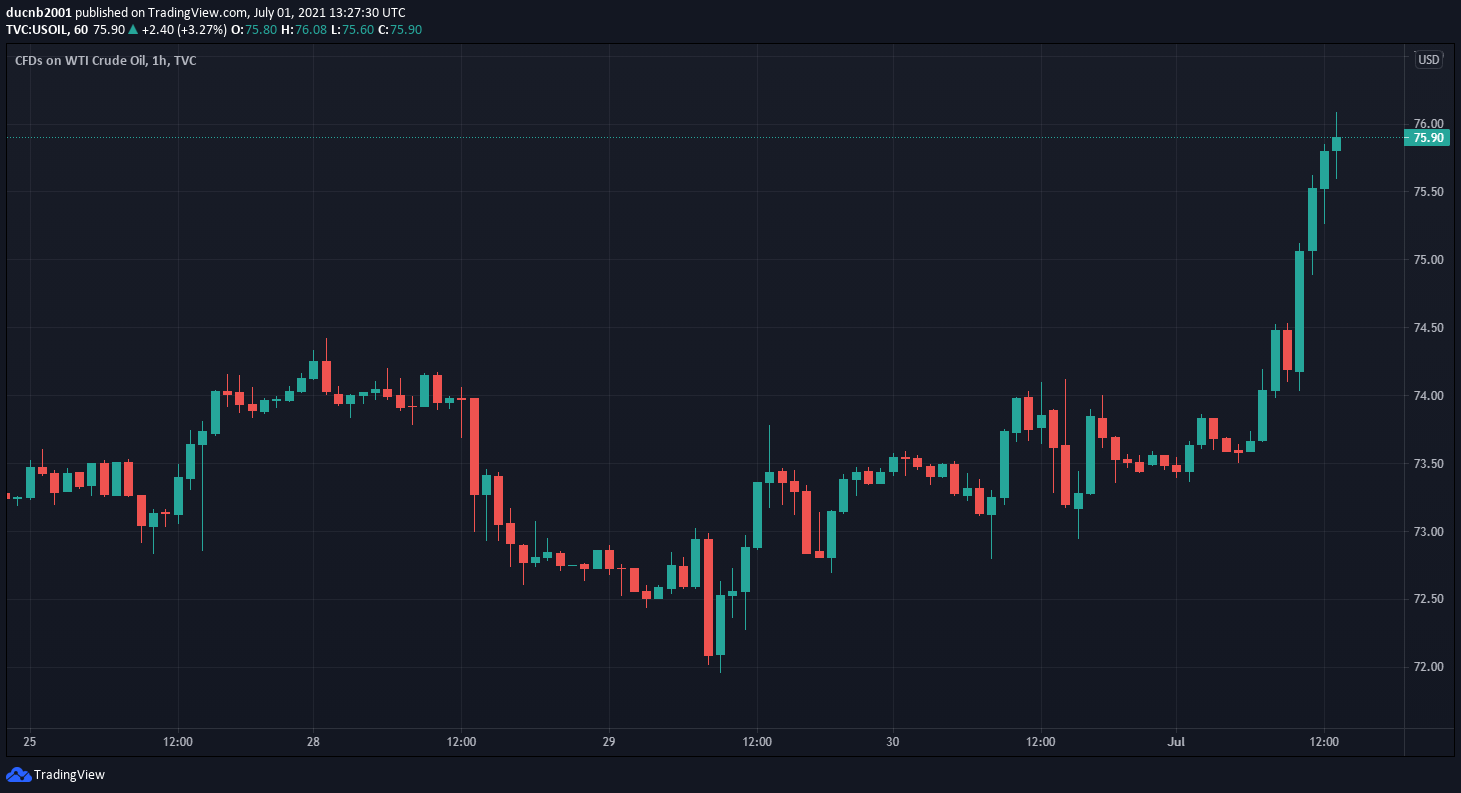Click the latest green candle near 75.90
Image resolution: width=1461 pixels, height=793 pixels.
[x=1336, y=144]
